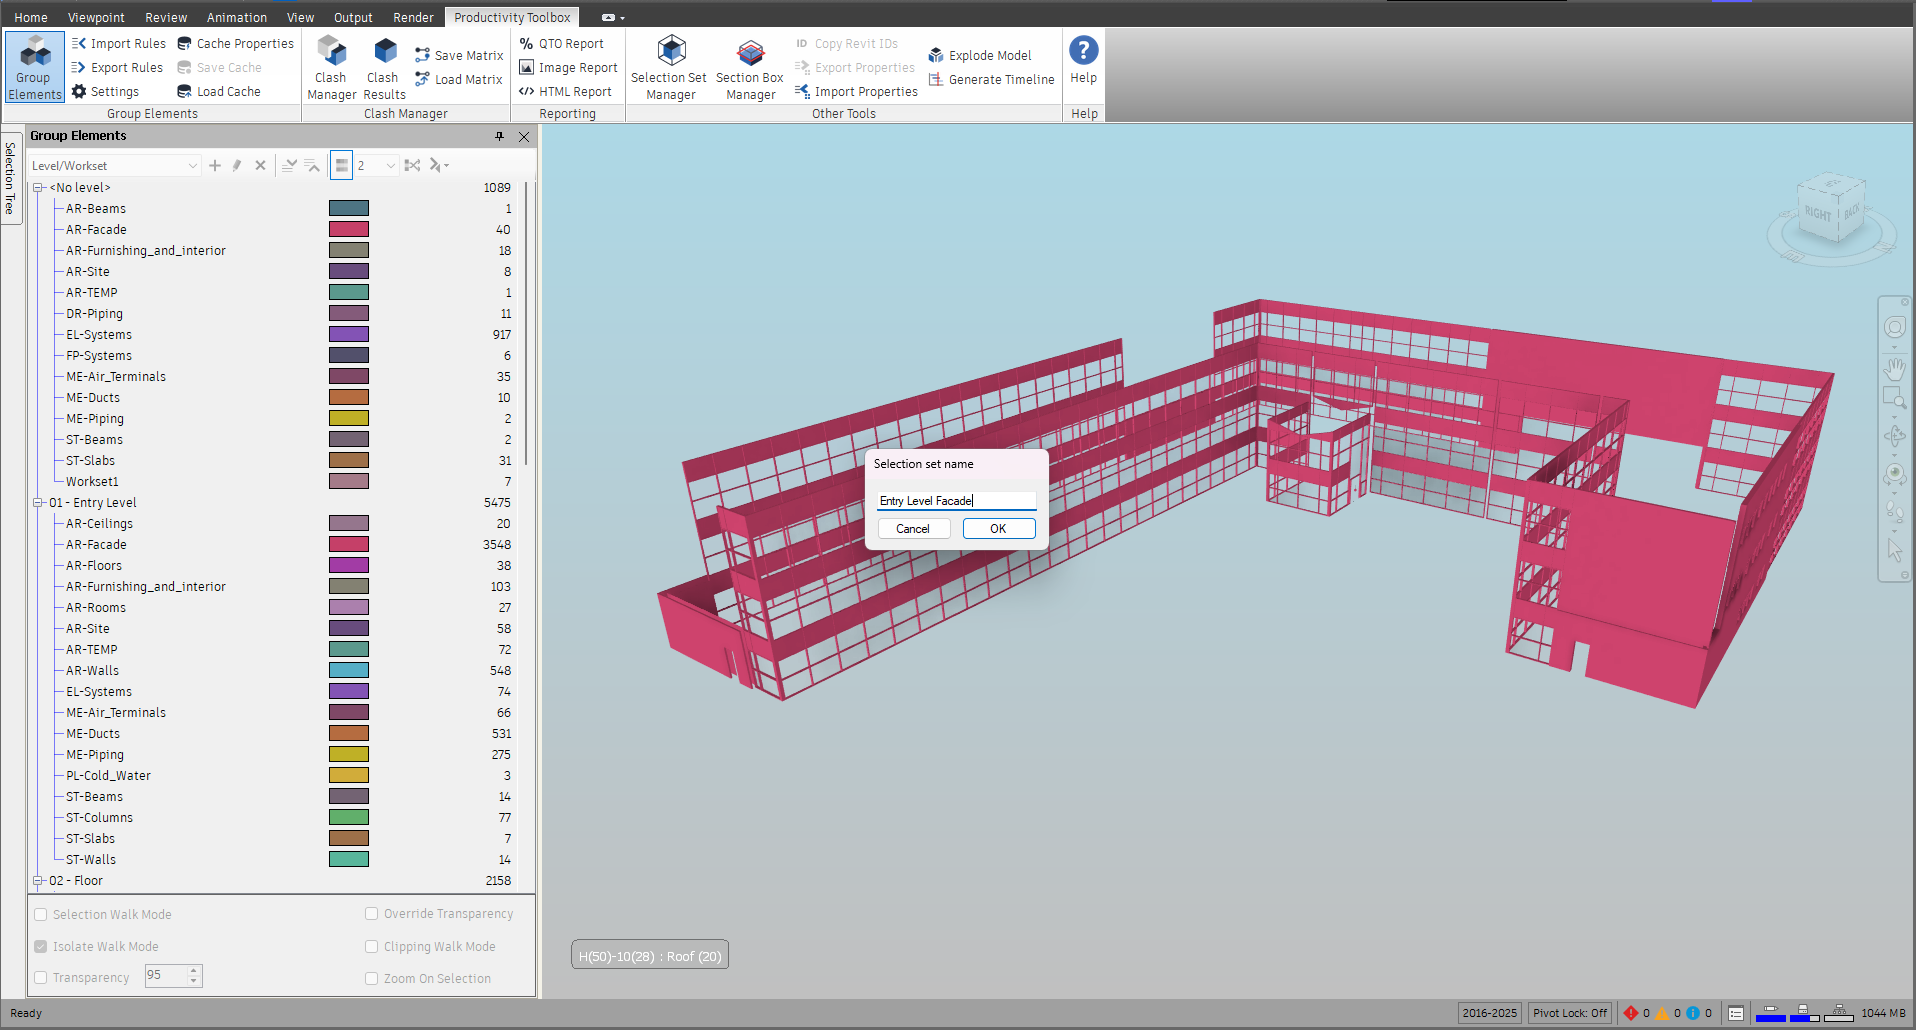1916x1030 pixels.
Task: Generate a QTO Report
Action: (x=562, y=44)
